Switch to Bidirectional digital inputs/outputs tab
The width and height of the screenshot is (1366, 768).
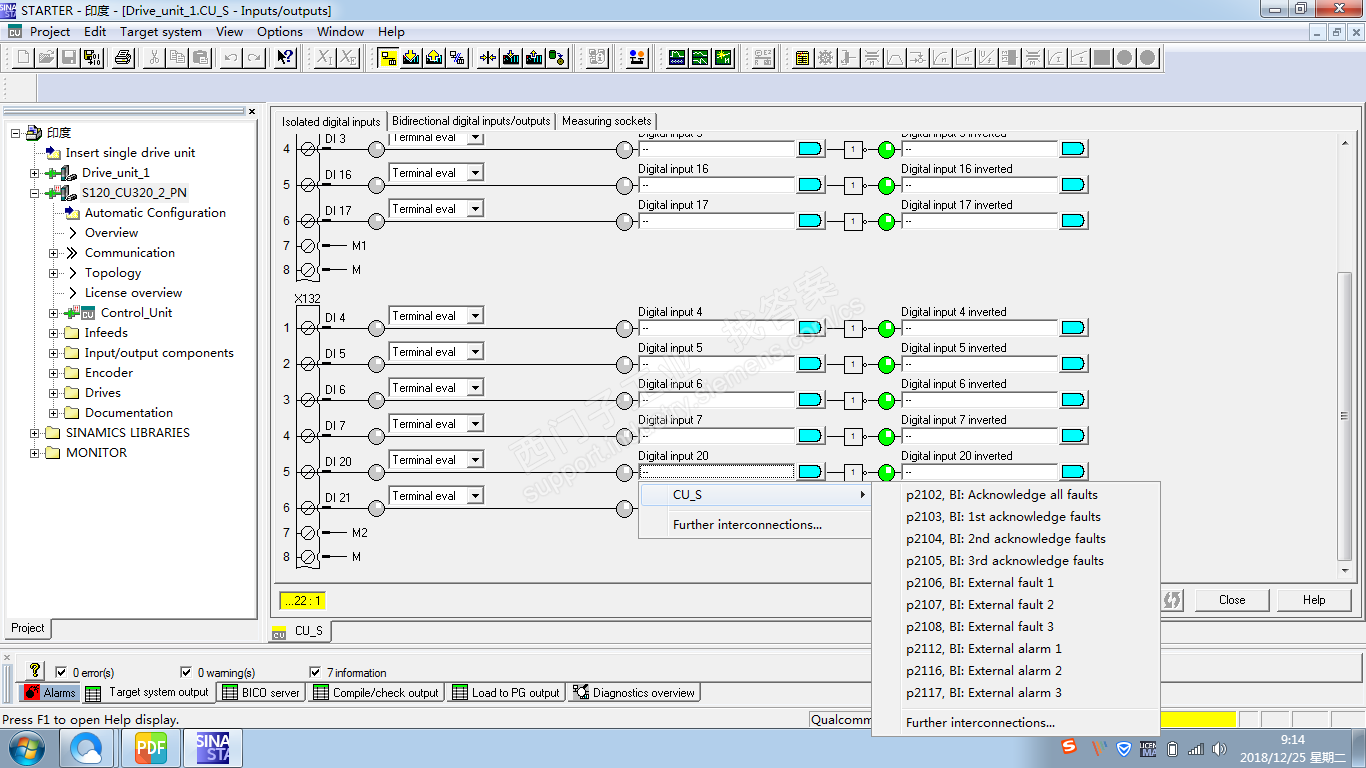point(471,121)
